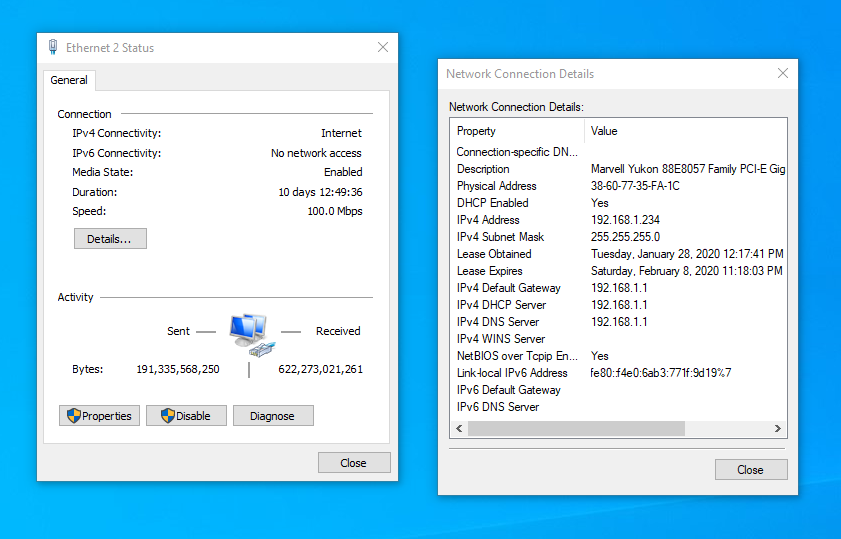841x539 pixels.
Task: Run Diagnose on the connection
Action: tap(273, 416)
